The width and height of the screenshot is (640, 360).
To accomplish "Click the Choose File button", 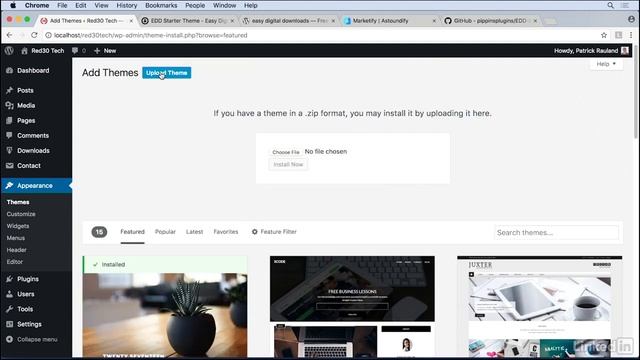I will point(286,152).
